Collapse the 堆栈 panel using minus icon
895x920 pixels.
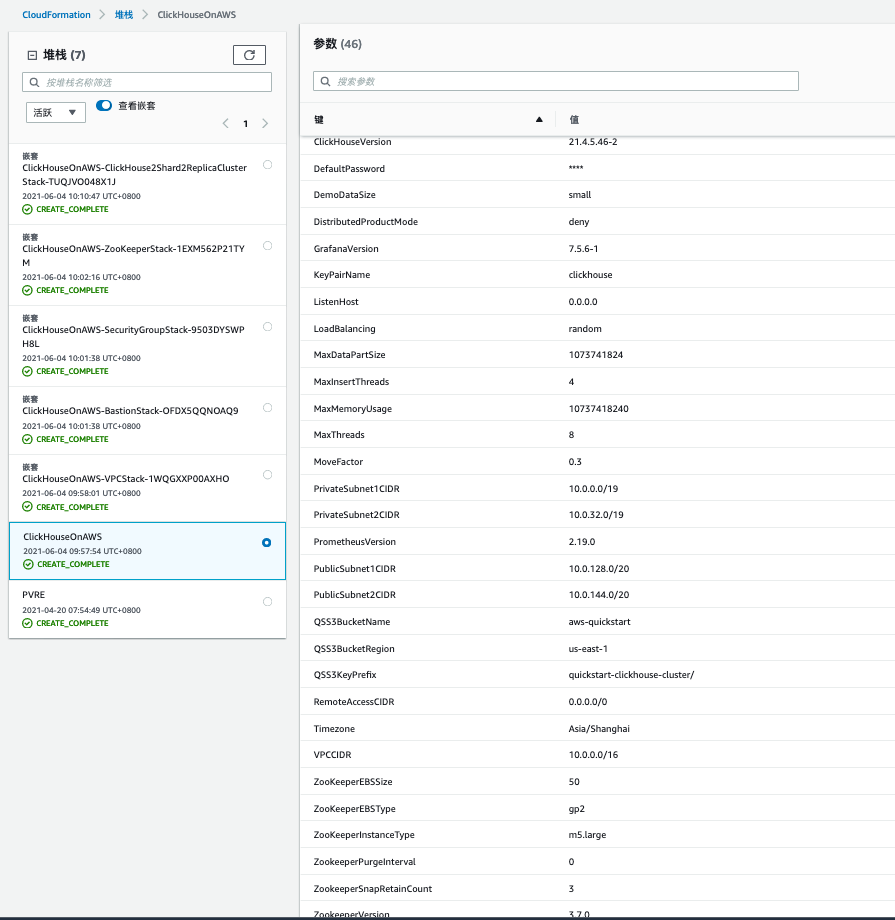tap(32, 56)
